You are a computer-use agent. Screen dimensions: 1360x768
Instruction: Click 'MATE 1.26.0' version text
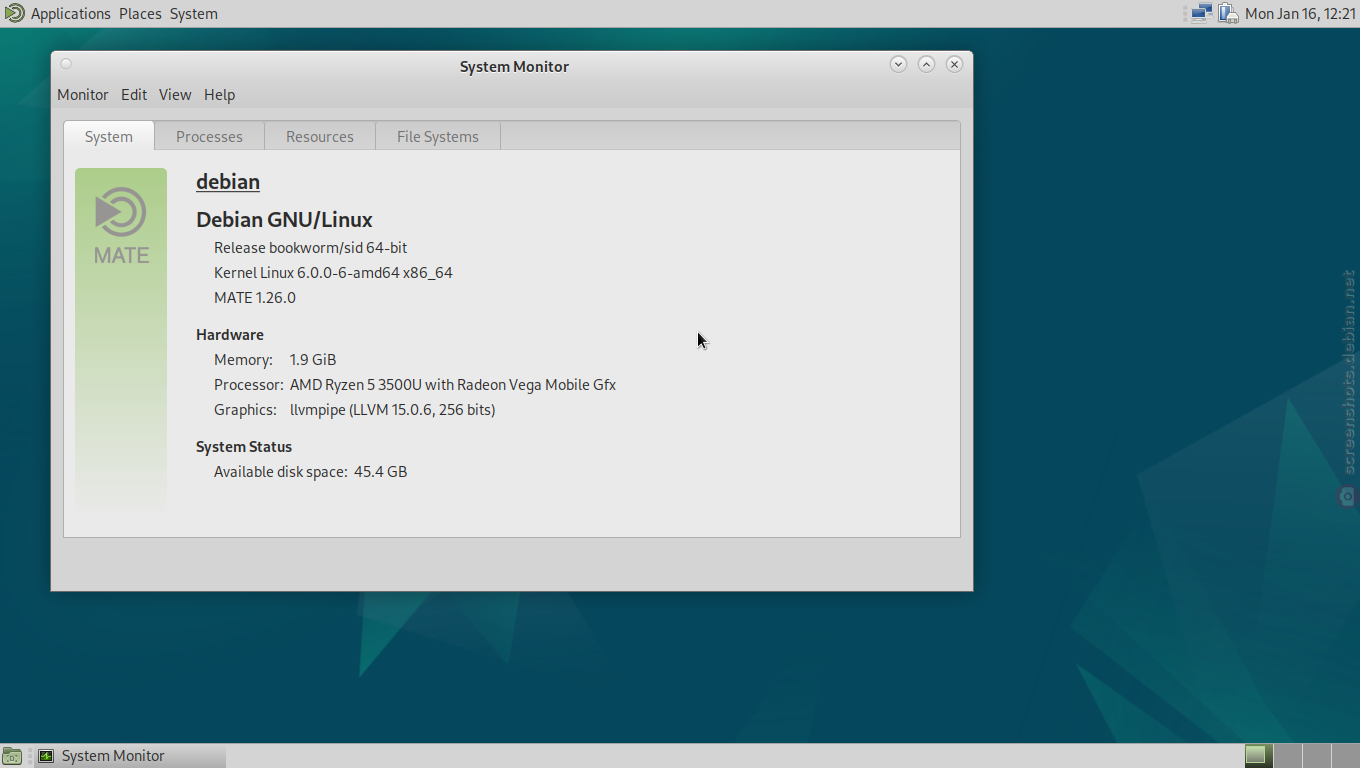click(x=255, y=298)
